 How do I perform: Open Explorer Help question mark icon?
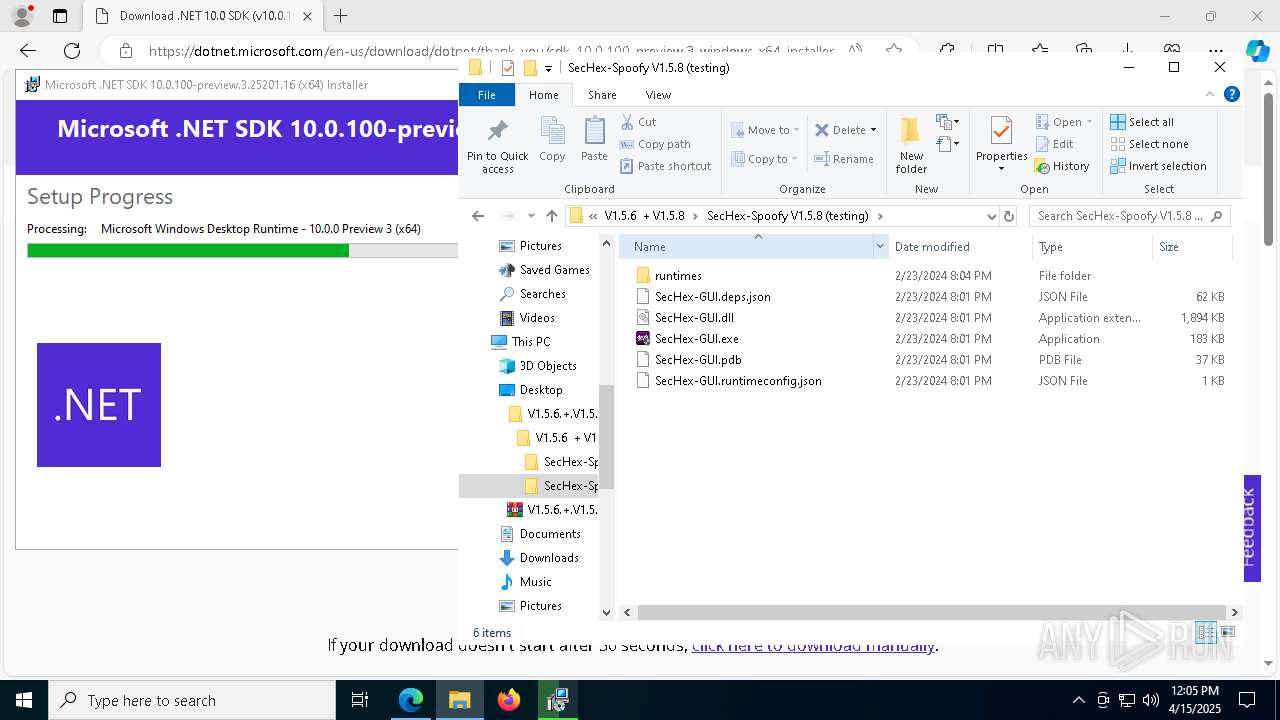(1232, 94)
